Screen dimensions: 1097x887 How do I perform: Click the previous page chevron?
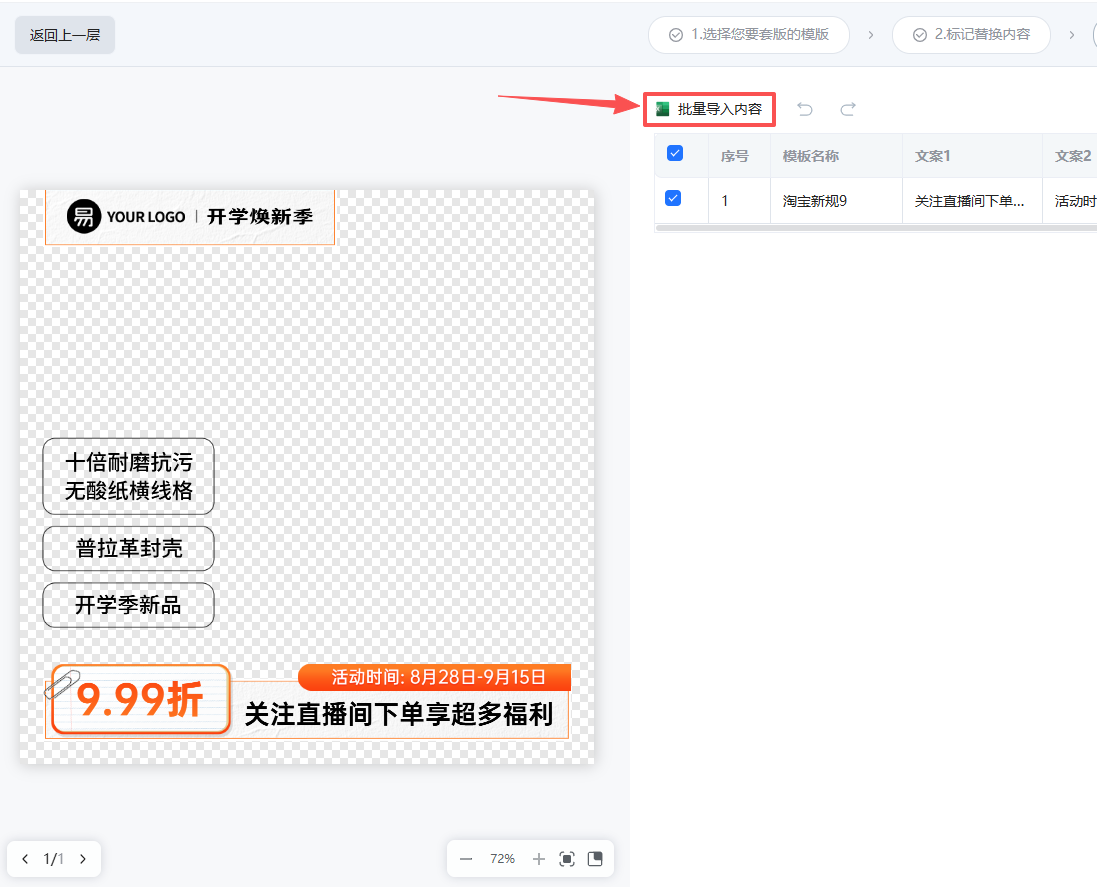(x=25, y=858)
